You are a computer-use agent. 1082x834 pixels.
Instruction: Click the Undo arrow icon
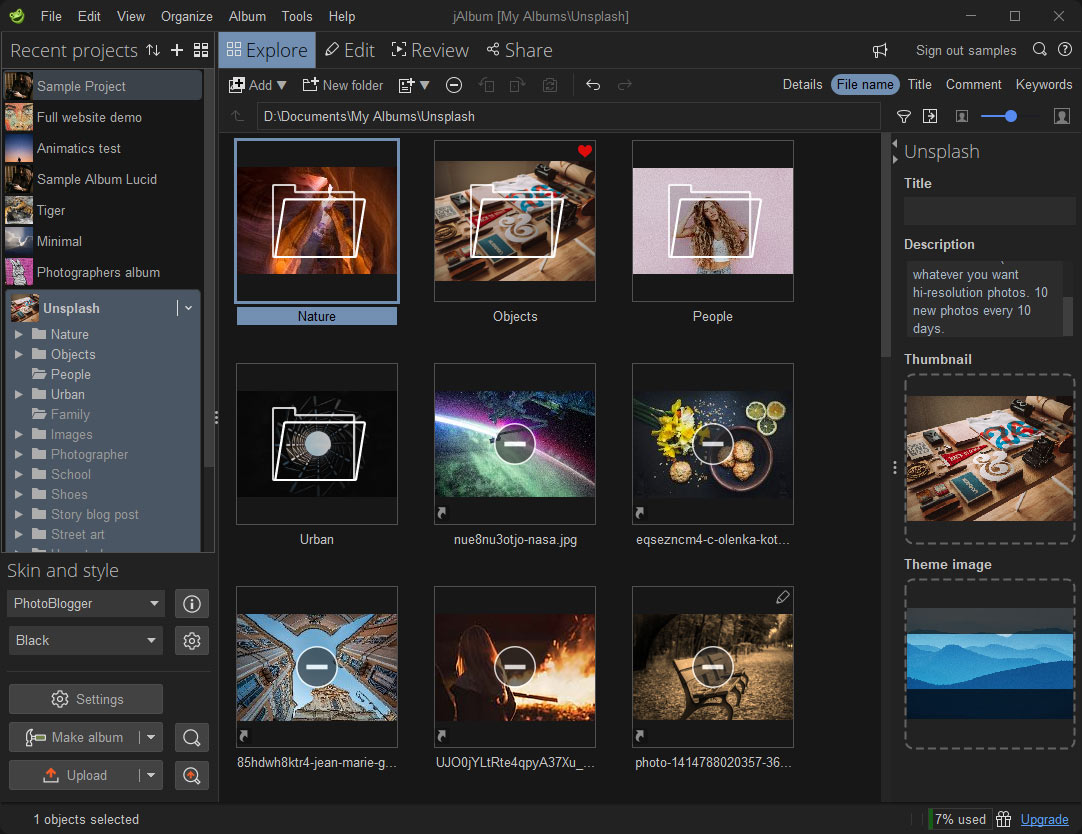click(x=593, y=85)
